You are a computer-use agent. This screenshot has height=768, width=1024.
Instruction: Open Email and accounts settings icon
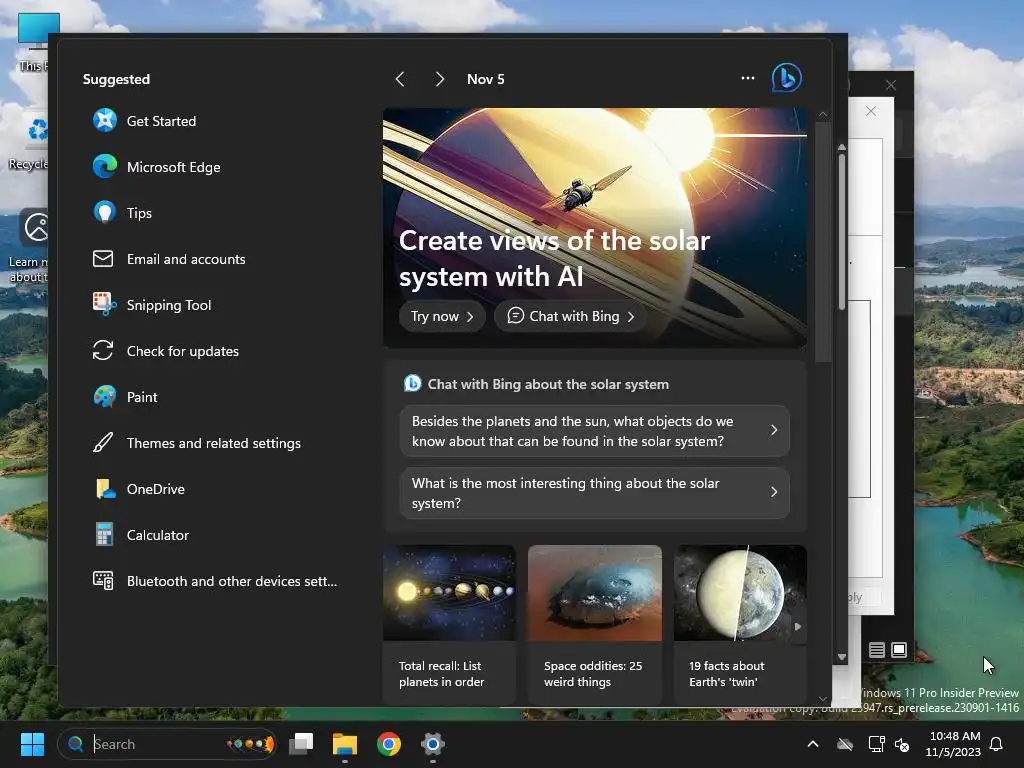click(103, 259)
